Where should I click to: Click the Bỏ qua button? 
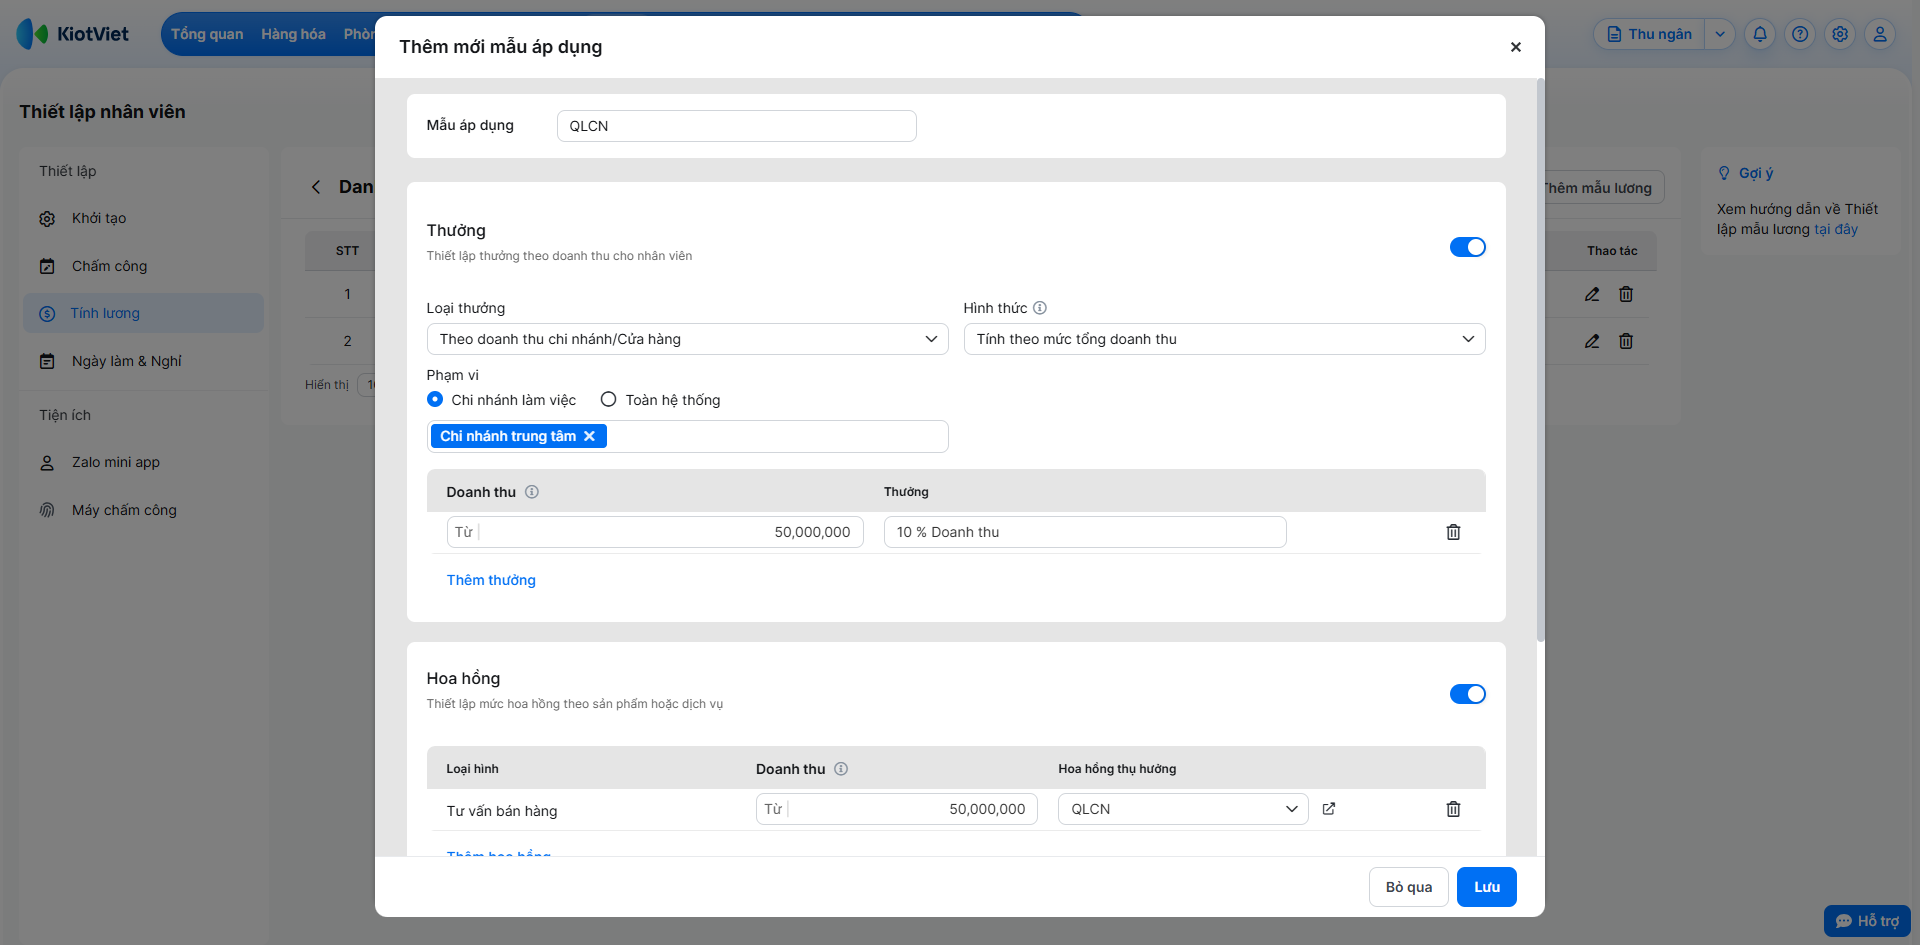[1408, 887]
